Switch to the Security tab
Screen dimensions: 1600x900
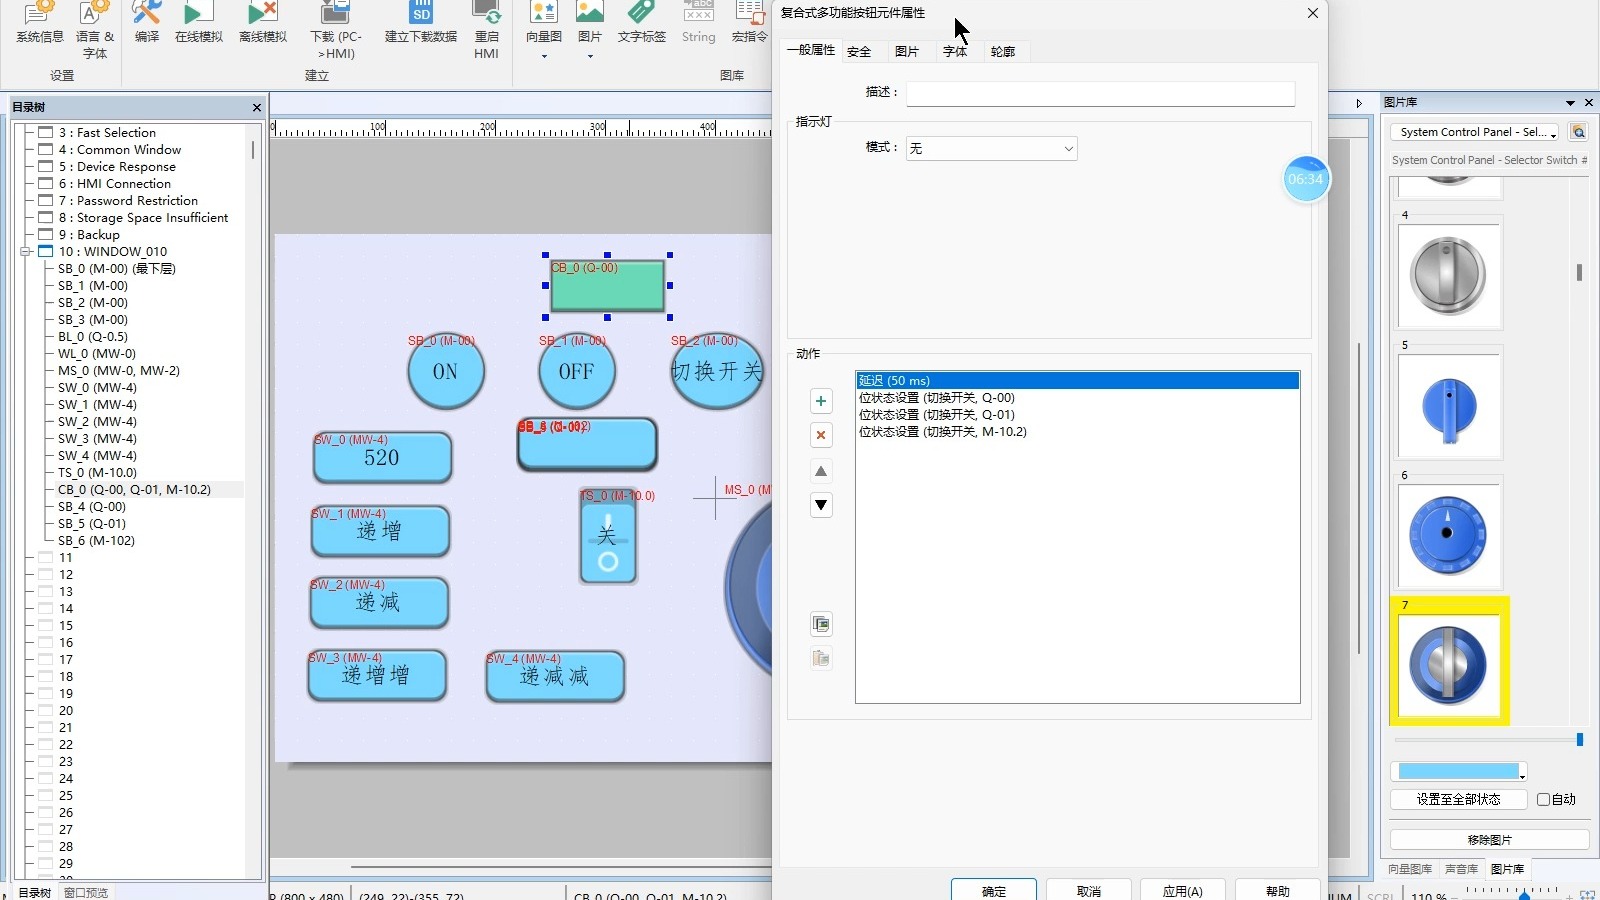859,52
